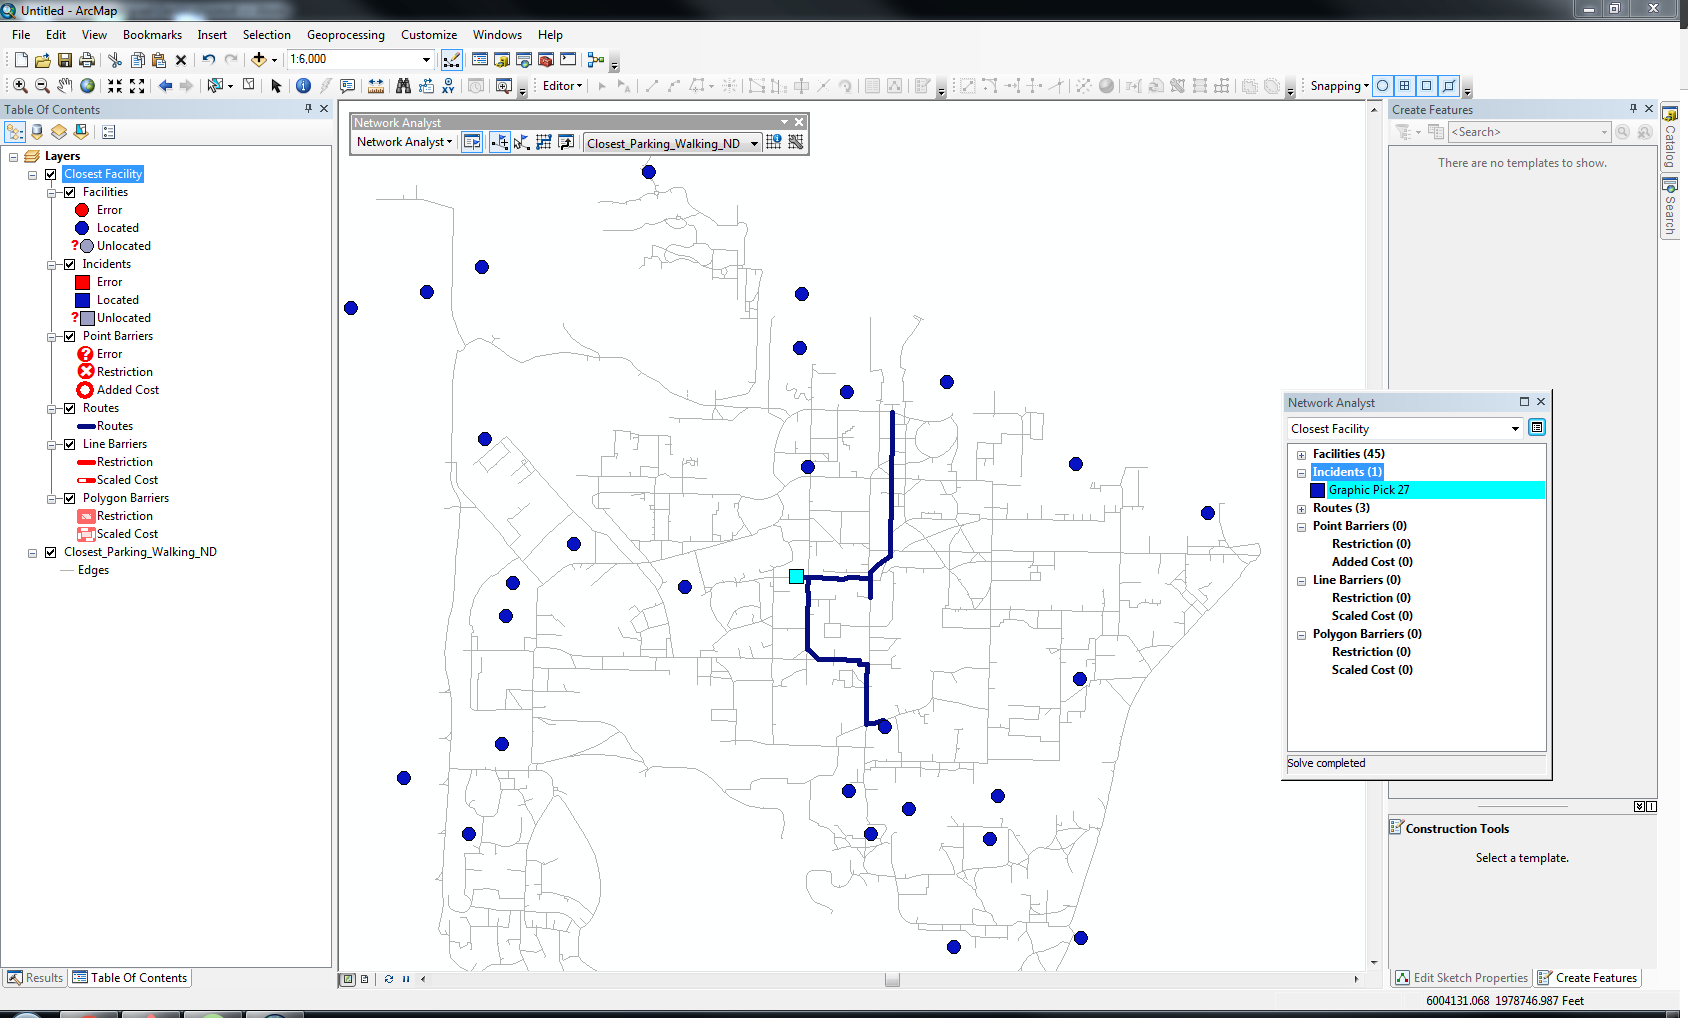Open the File menu
Viewport: 1688px width, 1018px height.
(21, 34)
